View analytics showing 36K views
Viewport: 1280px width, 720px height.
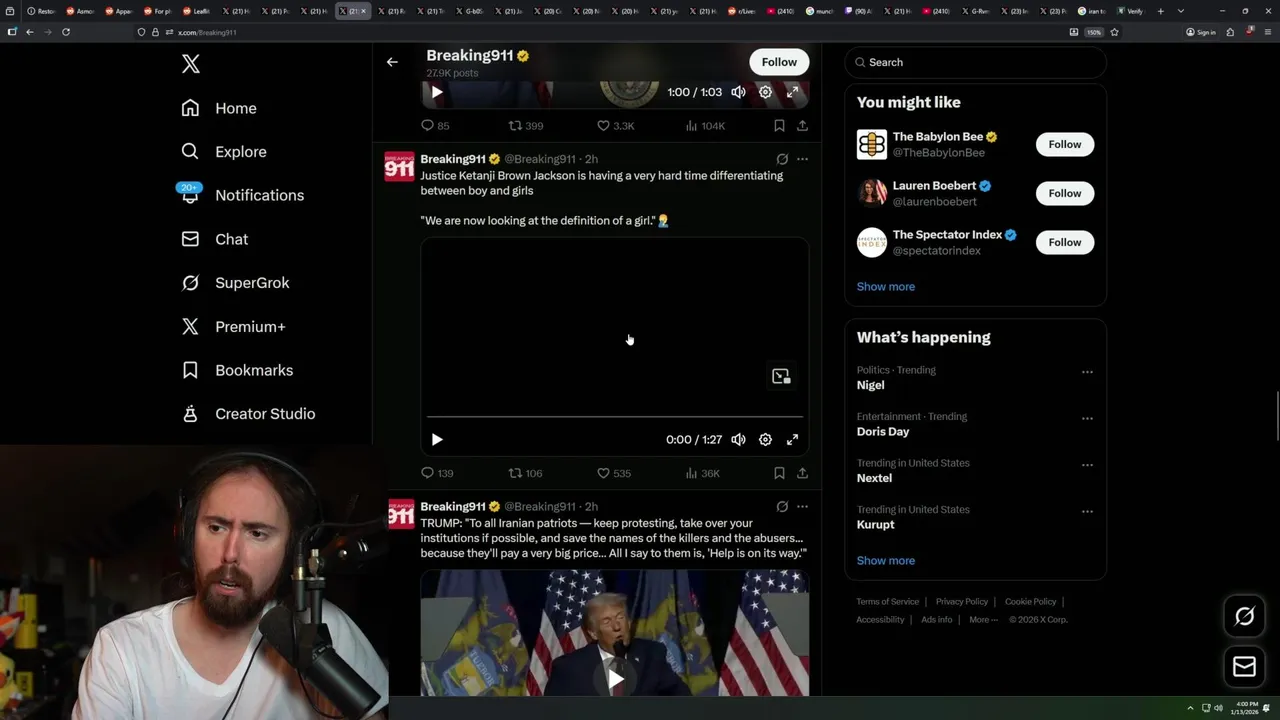click(x=702, y=473)
